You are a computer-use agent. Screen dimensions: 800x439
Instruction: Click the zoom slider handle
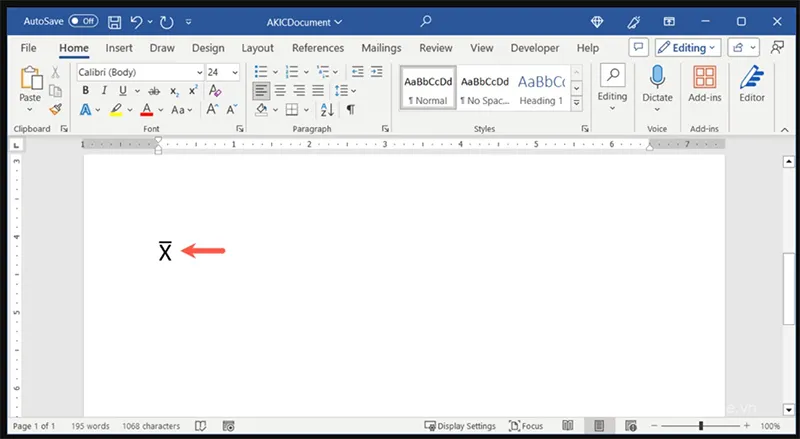[x=701, y=425]
